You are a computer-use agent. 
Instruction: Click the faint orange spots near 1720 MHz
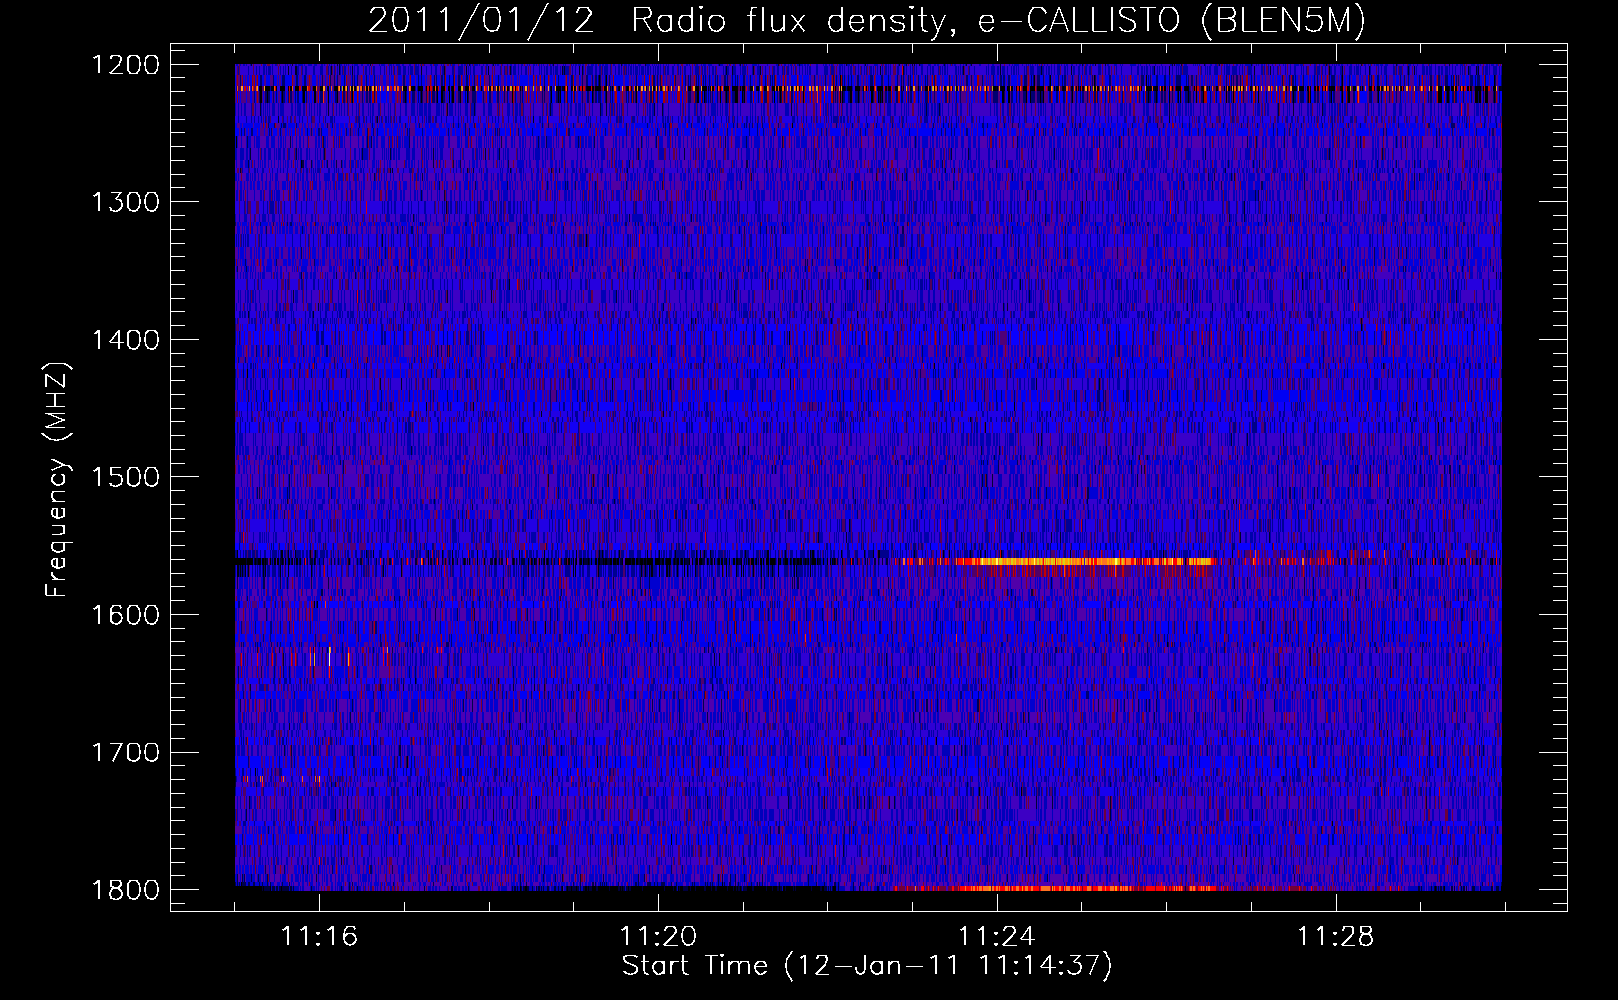pyautogui.click(x=280, y=779)
